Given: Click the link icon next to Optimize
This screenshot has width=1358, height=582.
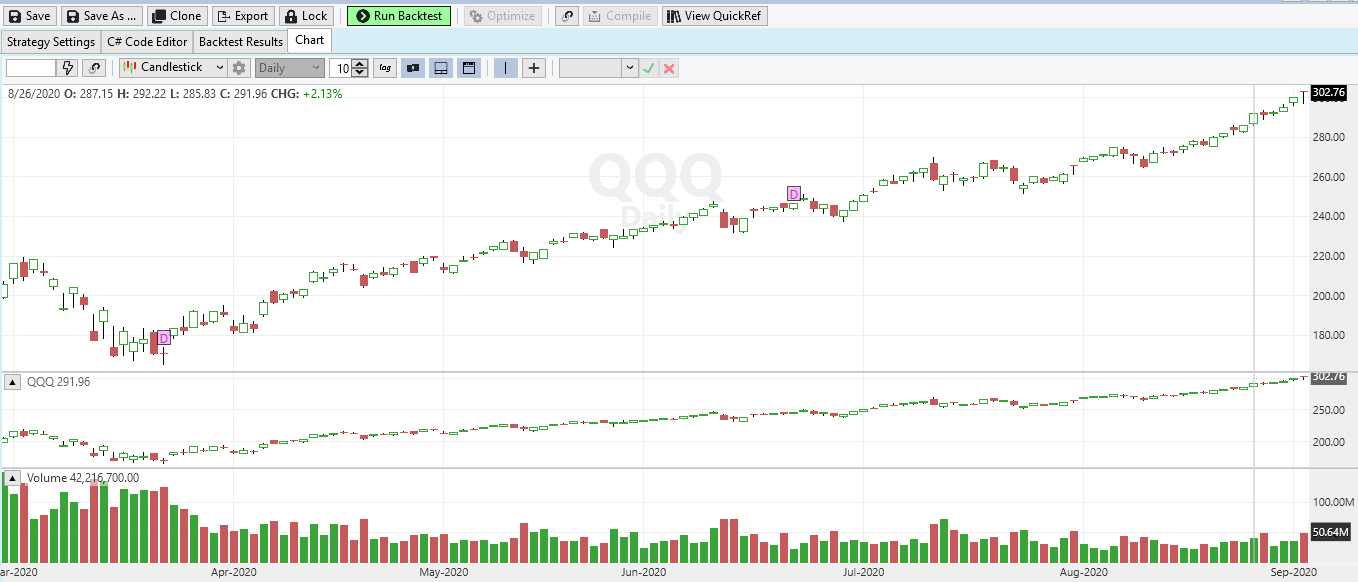Looking at the screenshot, I should [567, 16].
